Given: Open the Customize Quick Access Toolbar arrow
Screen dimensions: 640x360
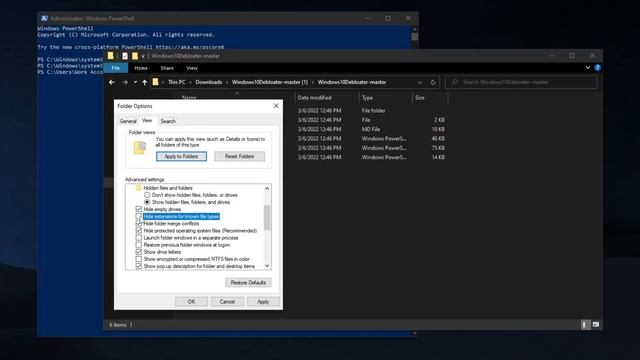Looking at the screenshot, I should [143, 56].
